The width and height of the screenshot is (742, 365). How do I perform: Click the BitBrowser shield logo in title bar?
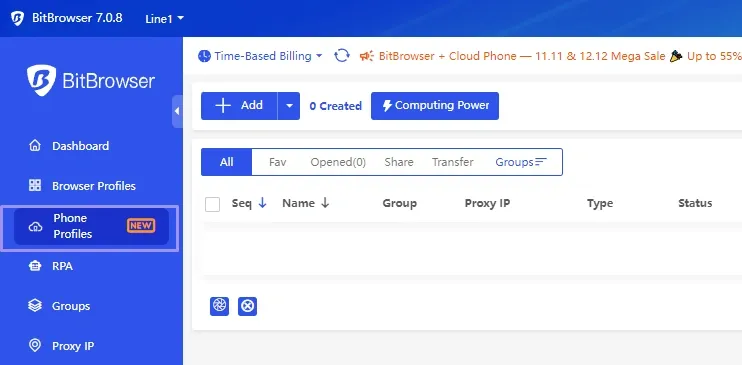18,18
